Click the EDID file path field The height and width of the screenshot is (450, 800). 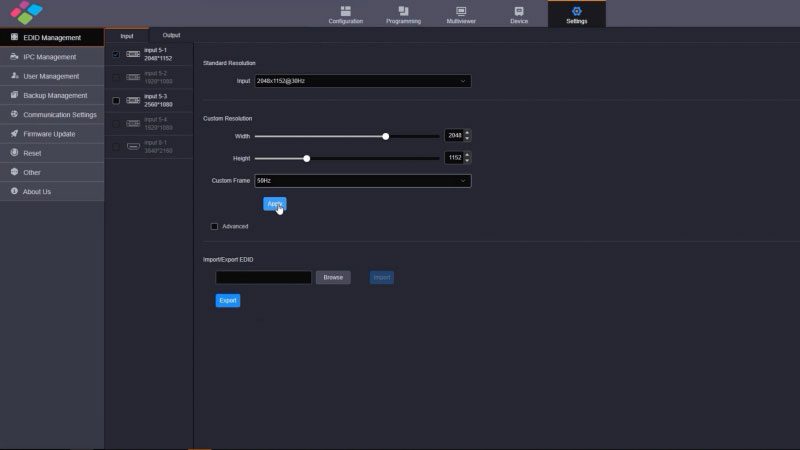[263, 277]
